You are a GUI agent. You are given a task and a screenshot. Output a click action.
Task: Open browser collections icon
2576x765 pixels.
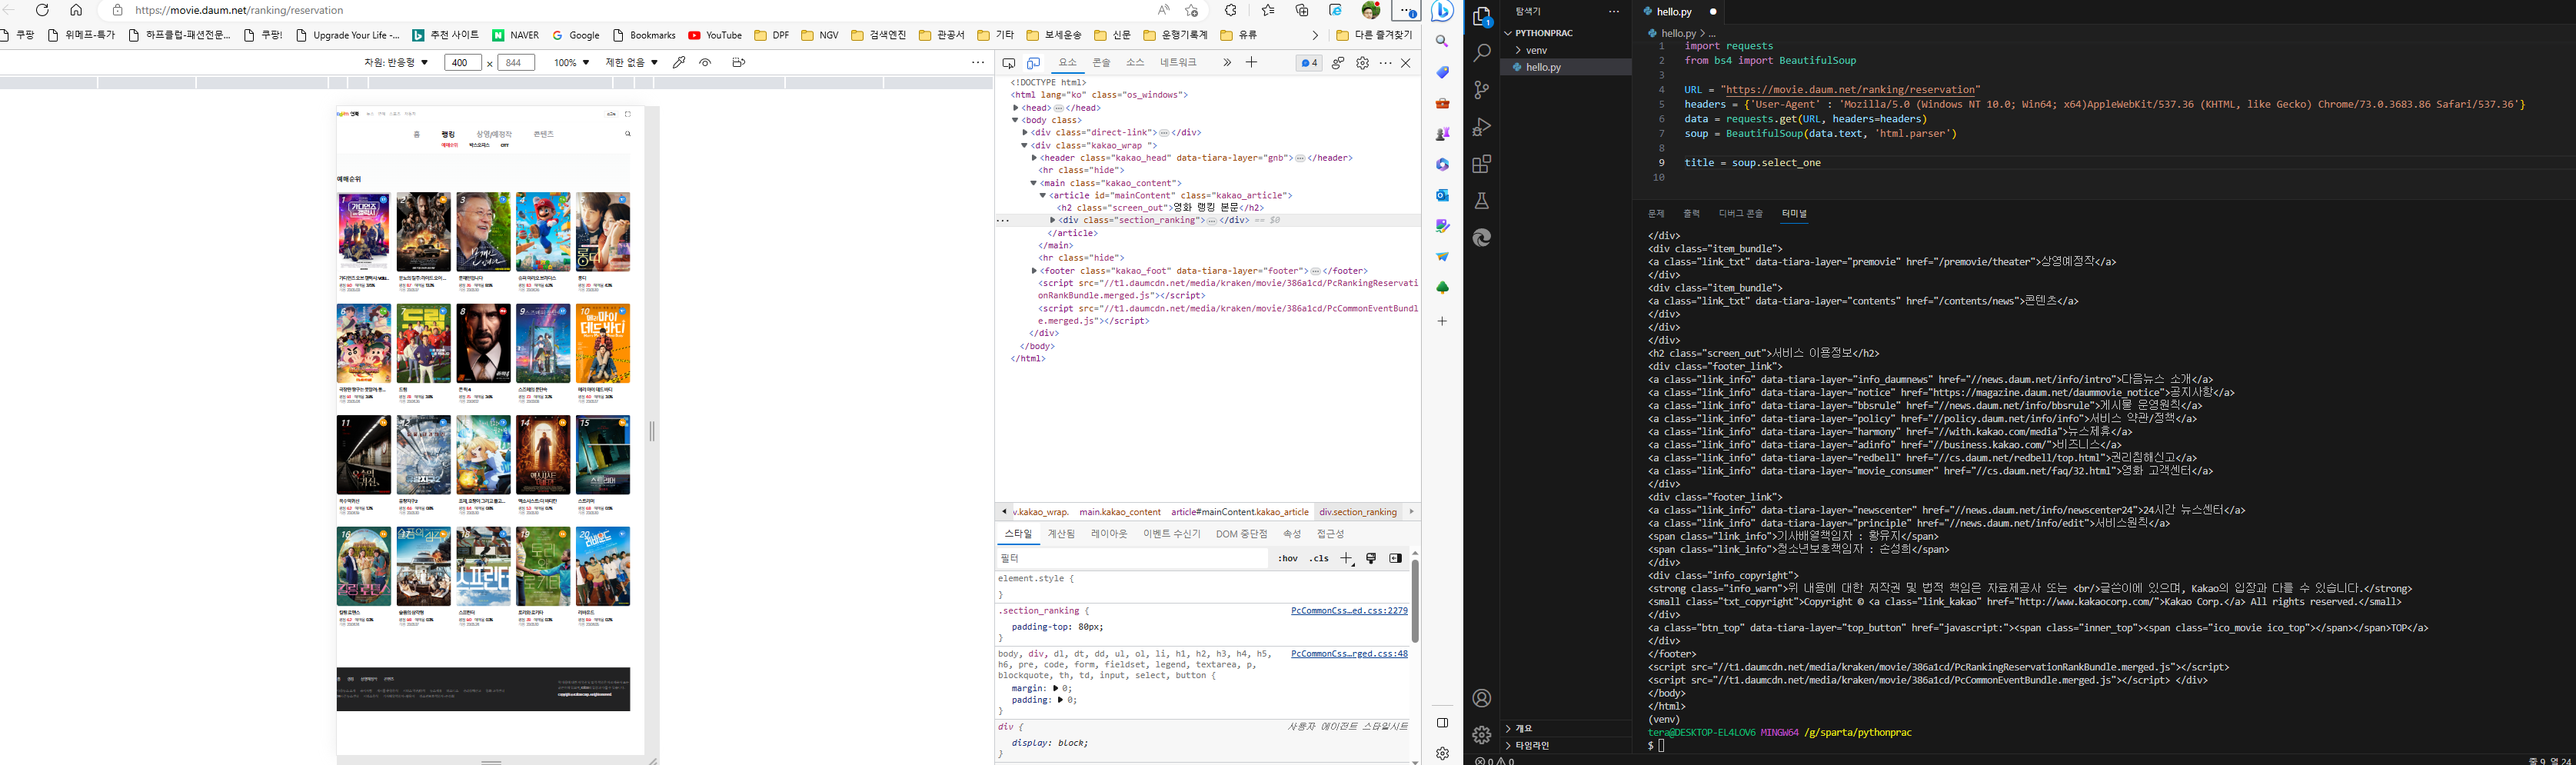pos(1302,10)
